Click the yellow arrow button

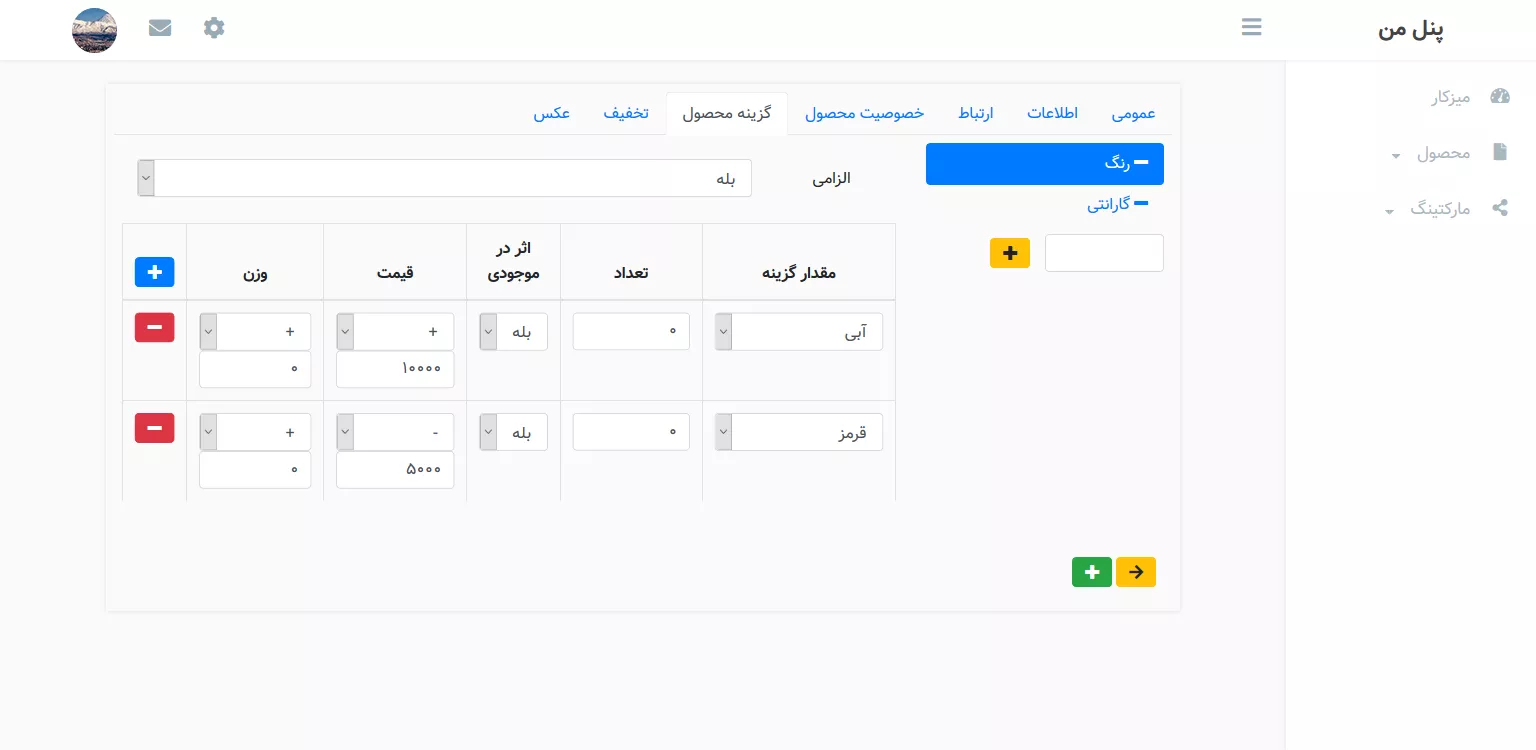1136,572
